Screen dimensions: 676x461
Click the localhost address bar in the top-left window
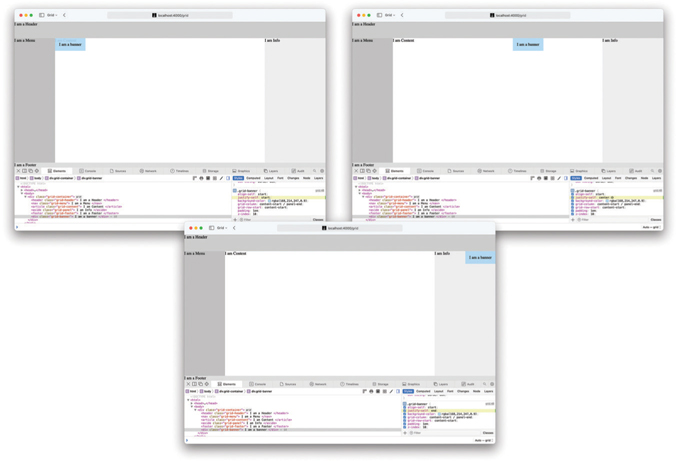(171, 15)
